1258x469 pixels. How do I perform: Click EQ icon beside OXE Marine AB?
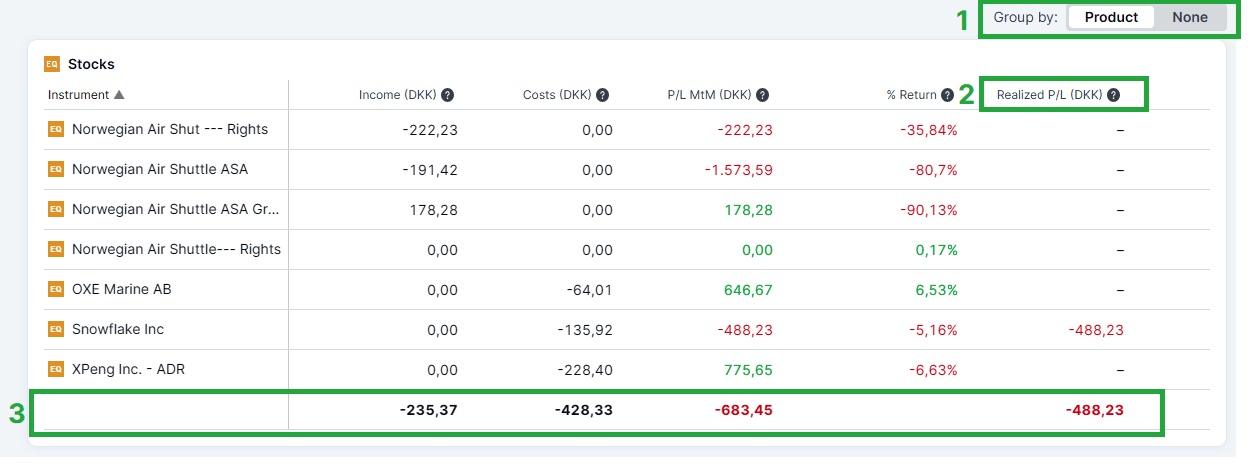[56, 289]
